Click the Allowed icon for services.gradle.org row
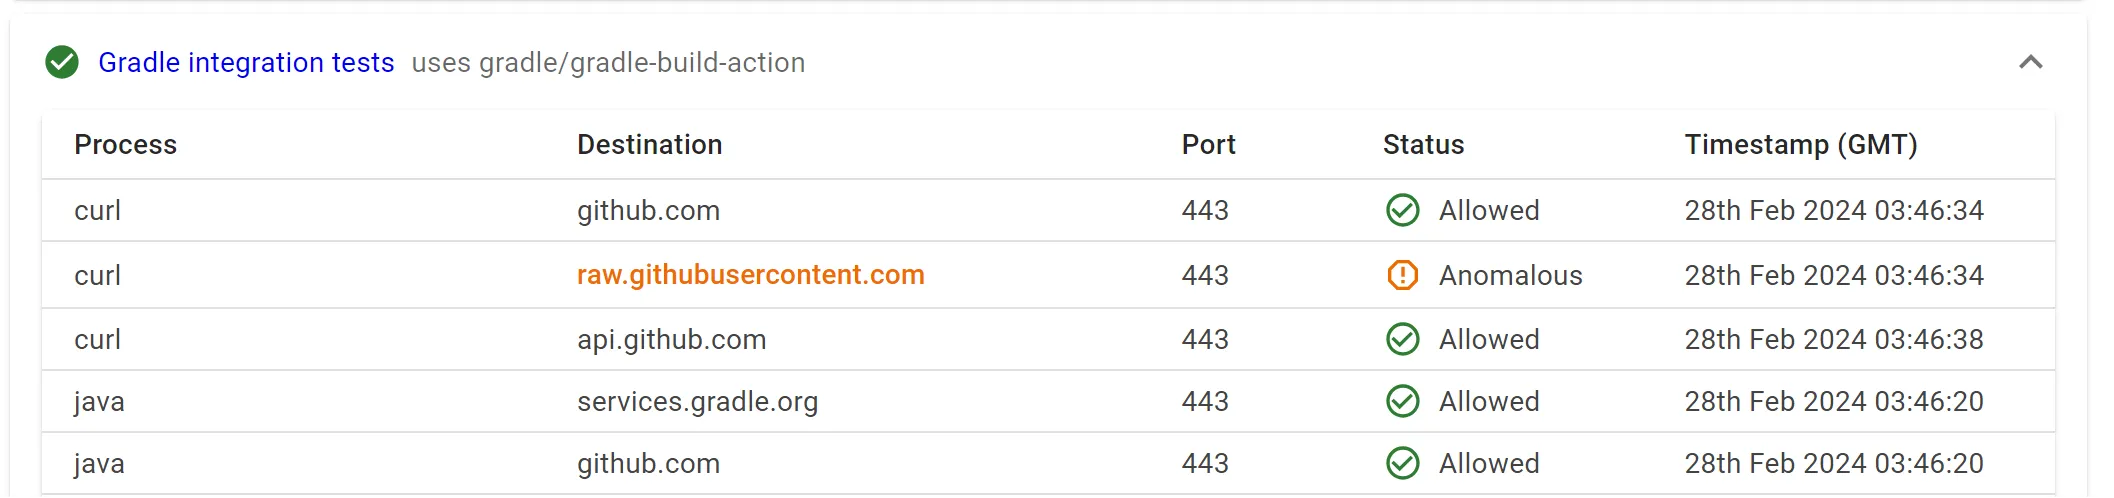The height and width of the screenshot is (498, 2114). tap(1402, 401)
